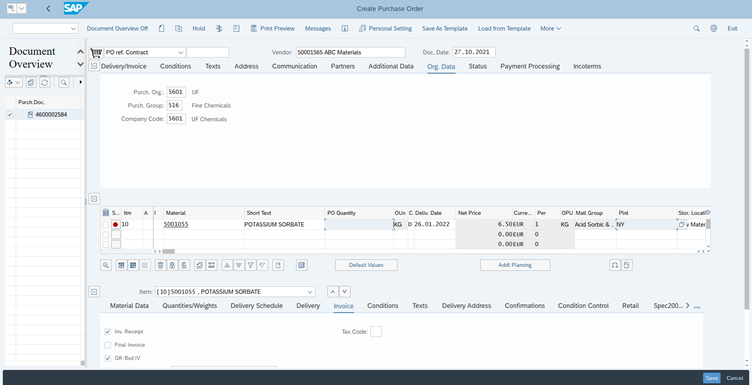Screen dimensions: 752x385
Task: Click the trash Delete item icon
Action: pos(161,265)
